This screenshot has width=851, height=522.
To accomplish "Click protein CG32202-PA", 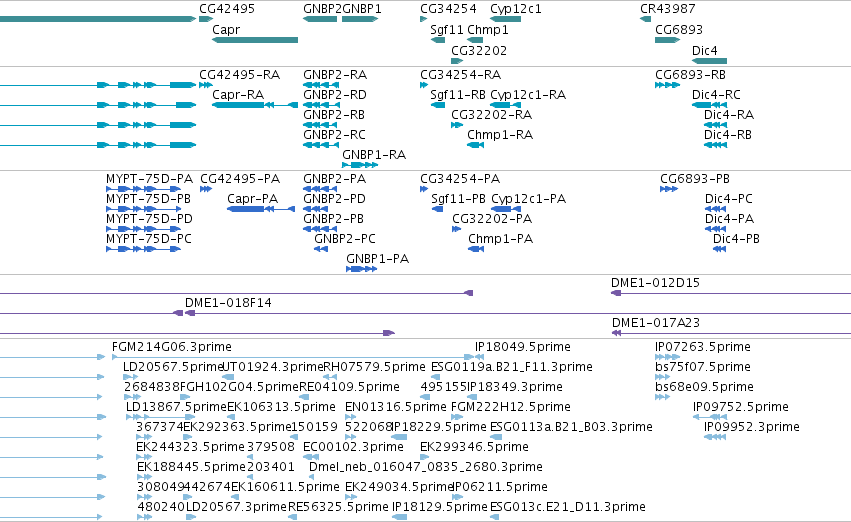I will [x=492, y=219].
